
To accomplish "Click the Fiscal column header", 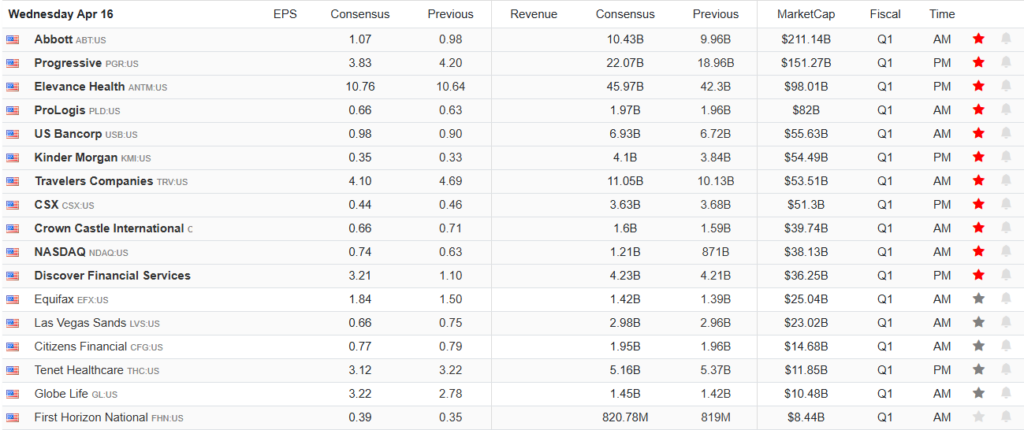I will [x=885, y=14].
